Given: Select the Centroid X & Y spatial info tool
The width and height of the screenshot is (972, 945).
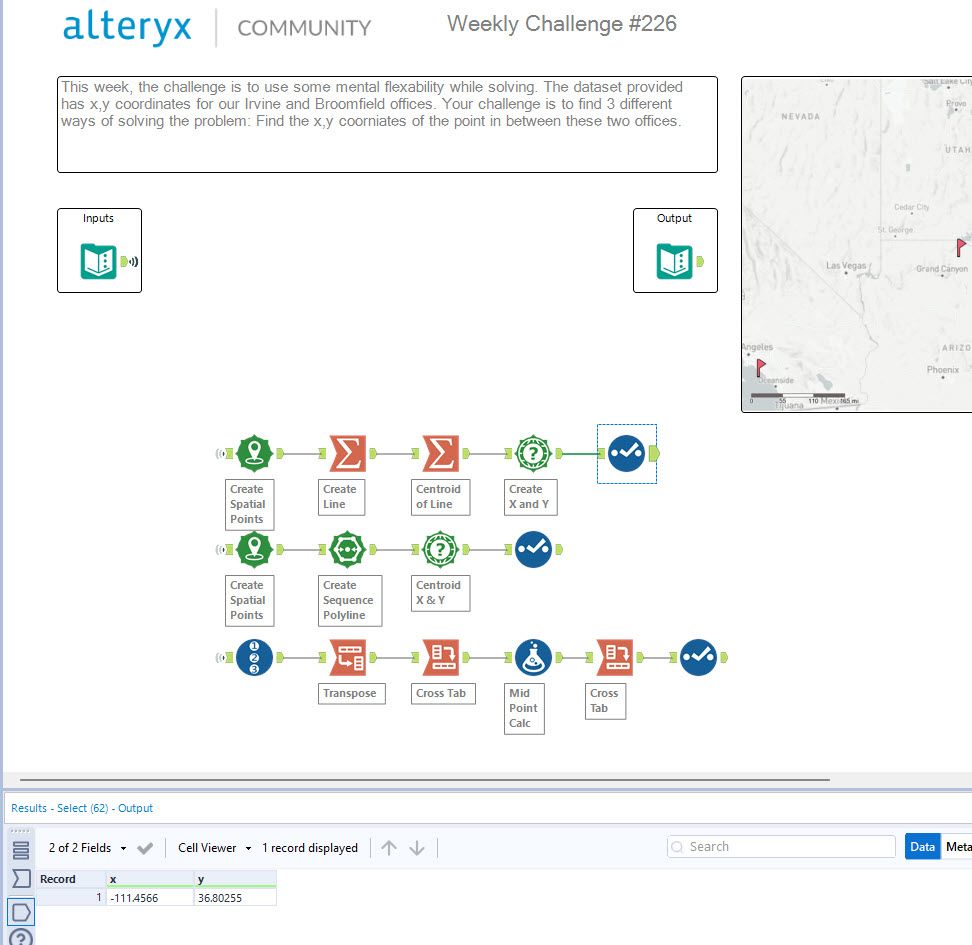Looking at the screenshot, I should coord(440,549).
